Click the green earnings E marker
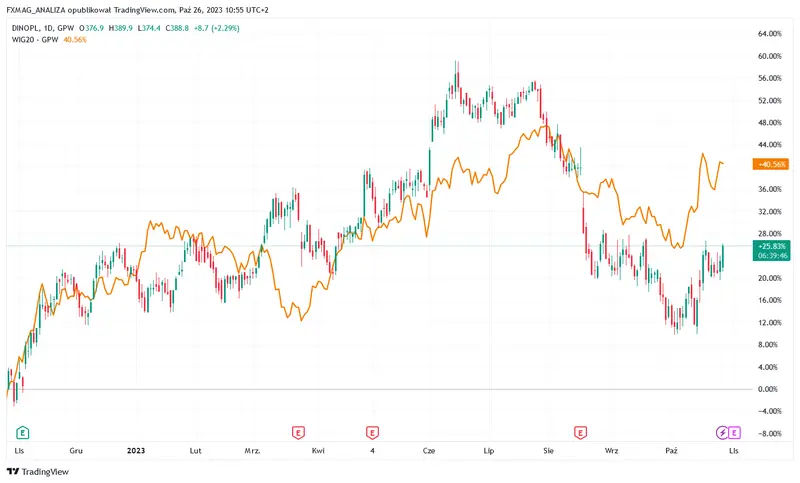The width and height of the screenshot is (800, 483). 22,432
